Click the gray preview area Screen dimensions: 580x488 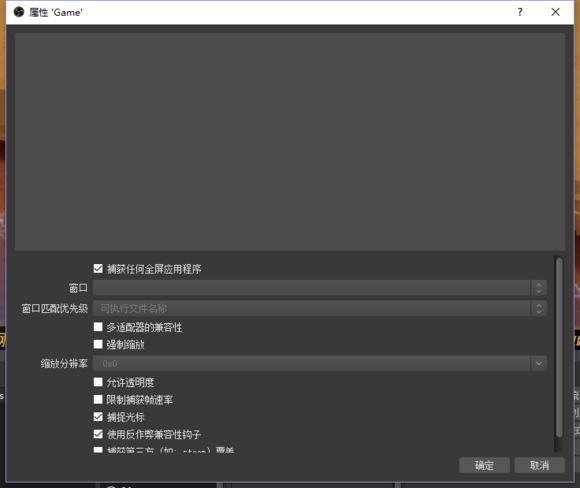click(290, 141)
